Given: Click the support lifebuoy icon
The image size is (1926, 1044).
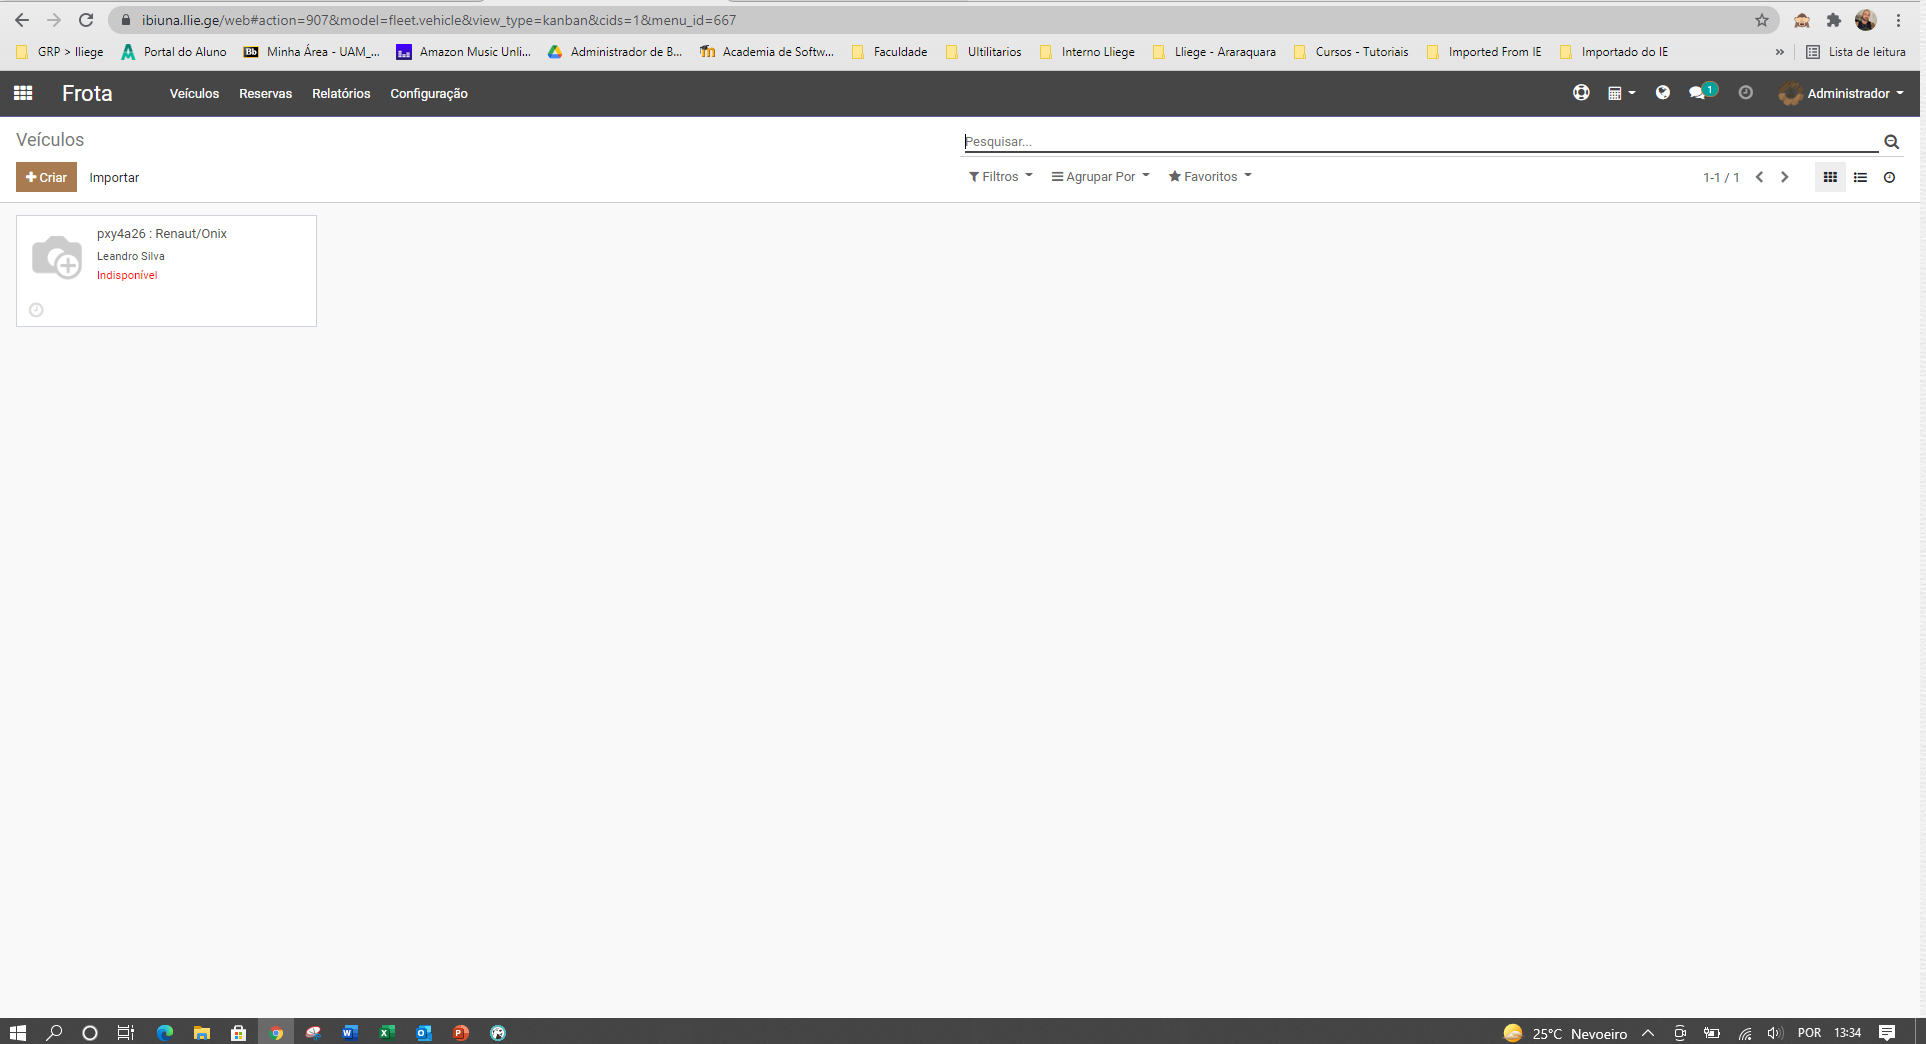Looking at the screenshot, I should [x=1581, y=93].
